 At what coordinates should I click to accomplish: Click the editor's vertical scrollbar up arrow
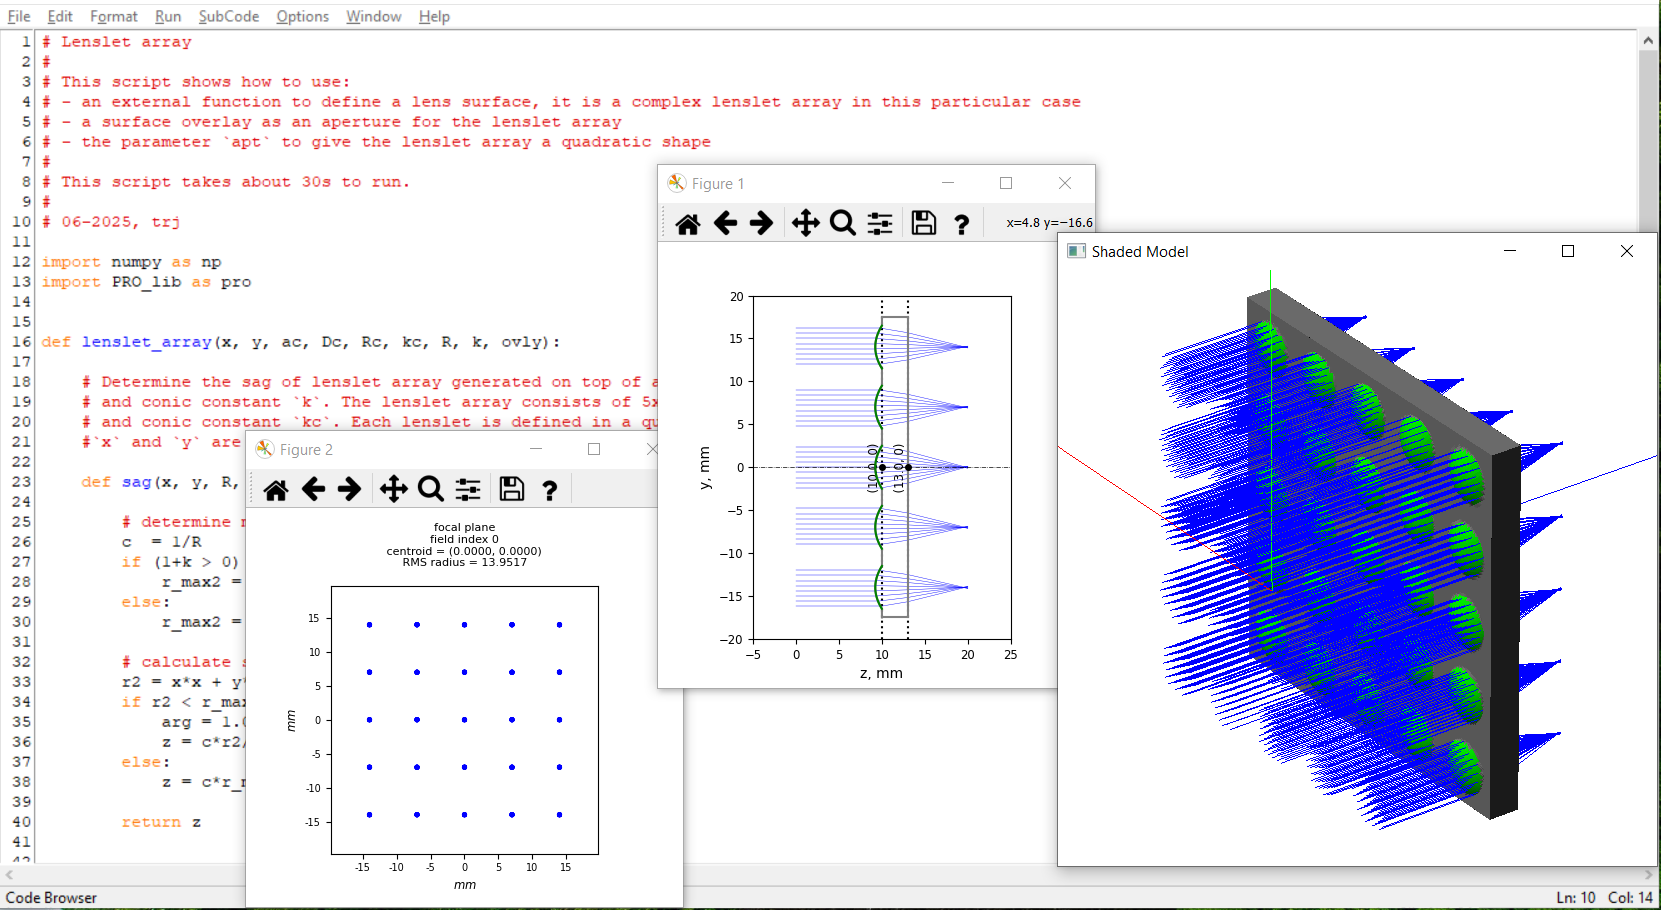1648,41
